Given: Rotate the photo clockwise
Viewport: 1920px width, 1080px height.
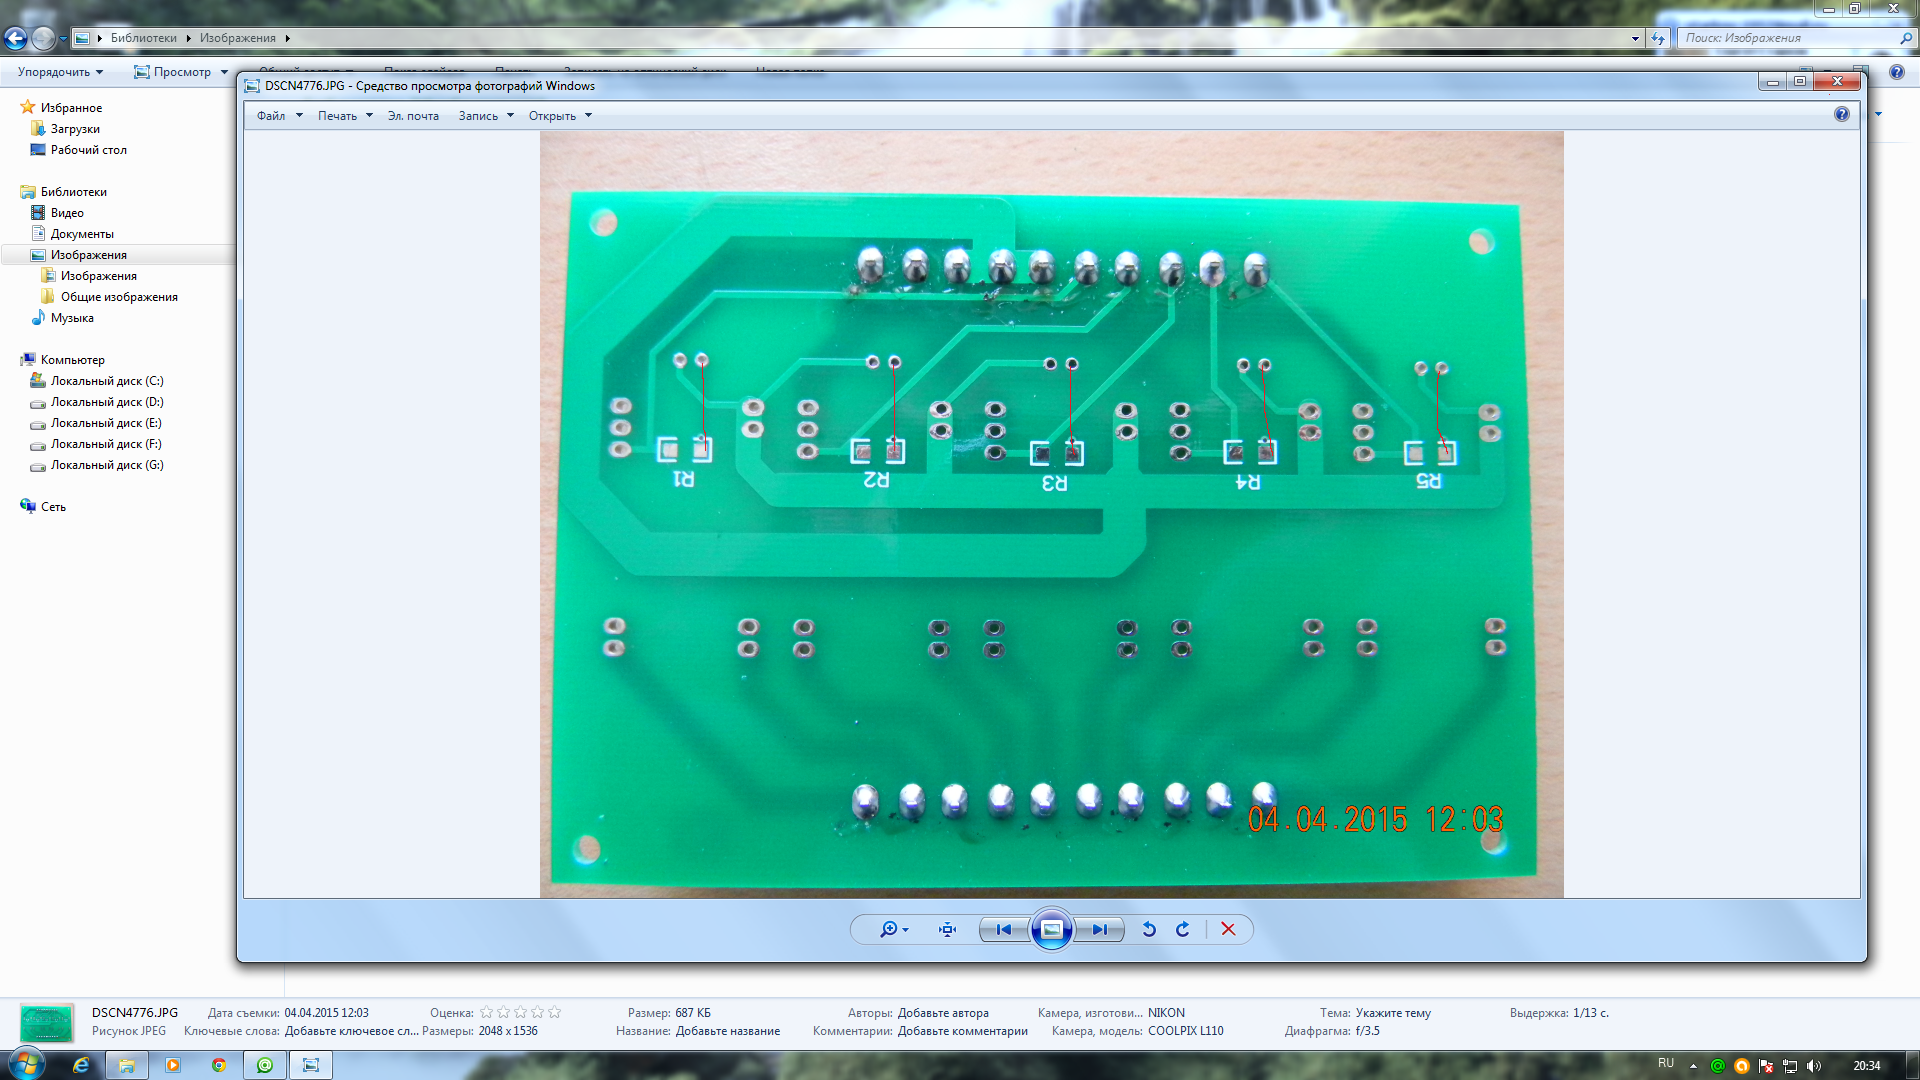Looking at the screenshot, I should click(1183, 929).
